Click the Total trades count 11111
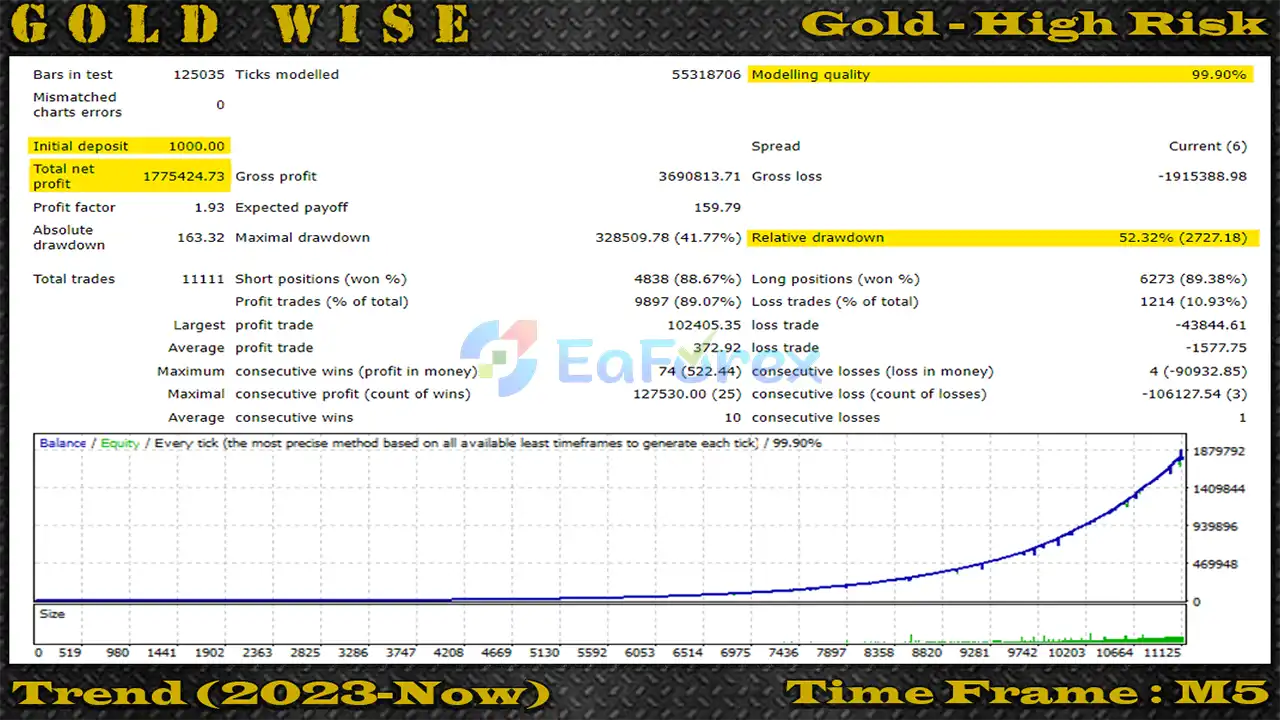 click(x=202, y=279)
